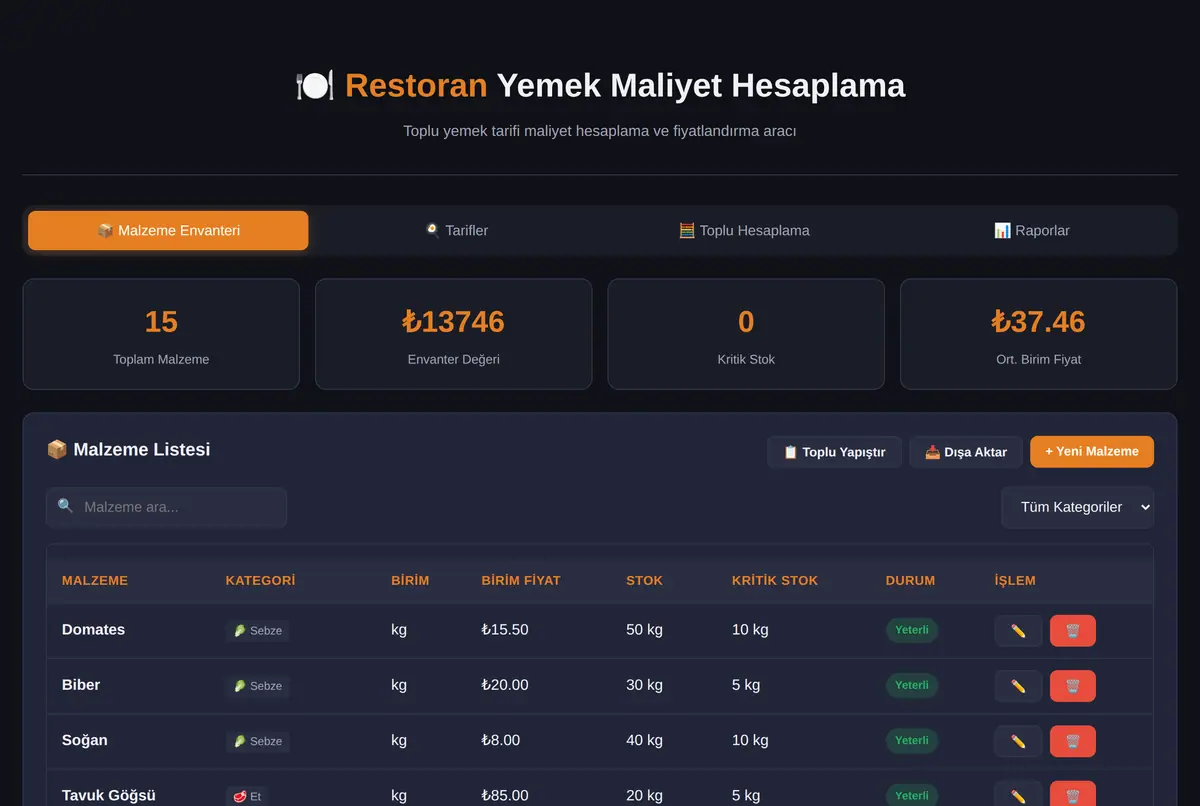Click the Toplam Malzeme stat card
Image resolution: width=1200 pixels, height=806 pixels.
point(161,334)
